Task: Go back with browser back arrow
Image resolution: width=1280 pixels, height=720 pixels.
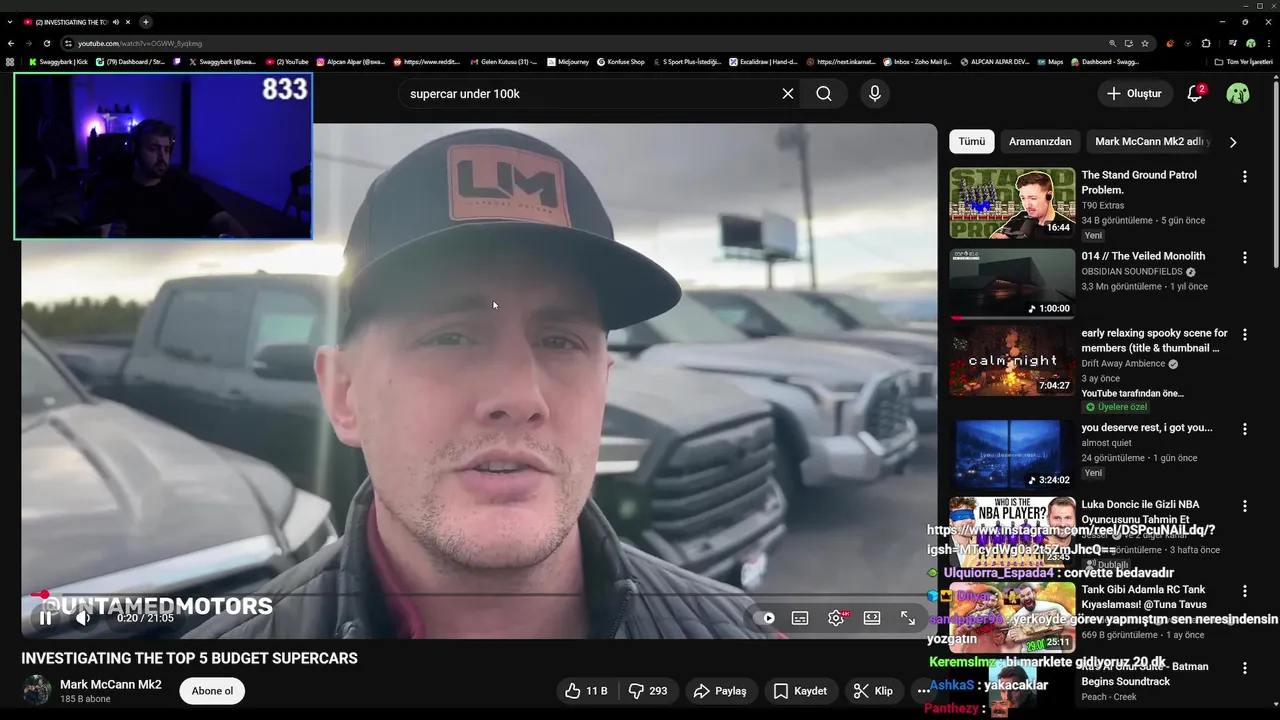Action: pyautogui.click(x=11, y=43)
